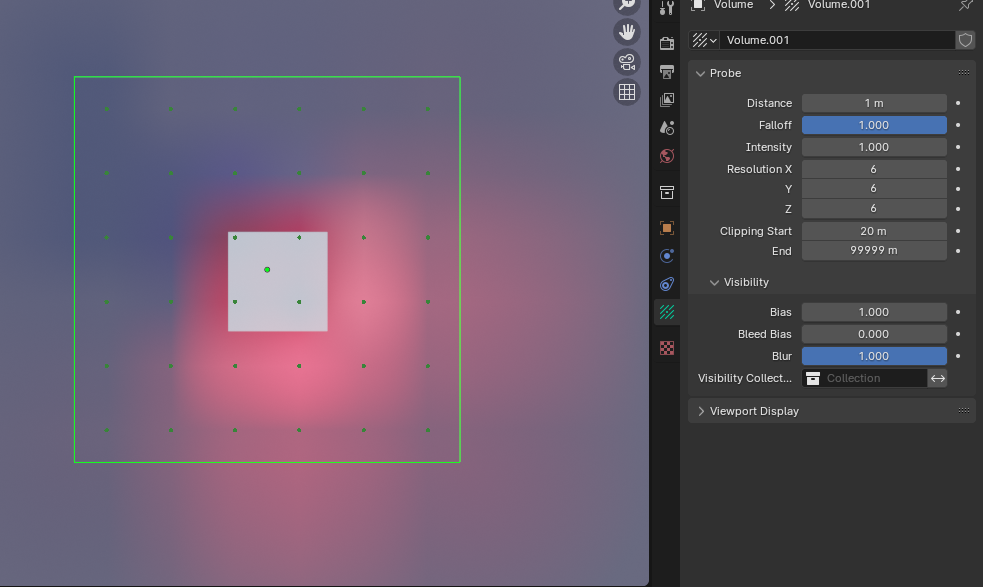Screen dimensions: 983x587
Task: Select the probe origin dot in viewport
Action: point(267,270)
